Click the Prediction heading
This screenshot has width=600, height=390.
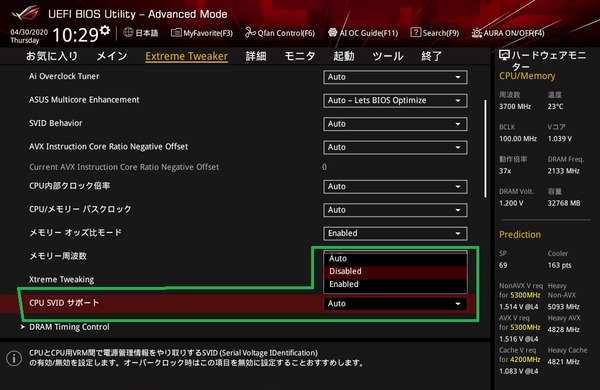[520, 234]
